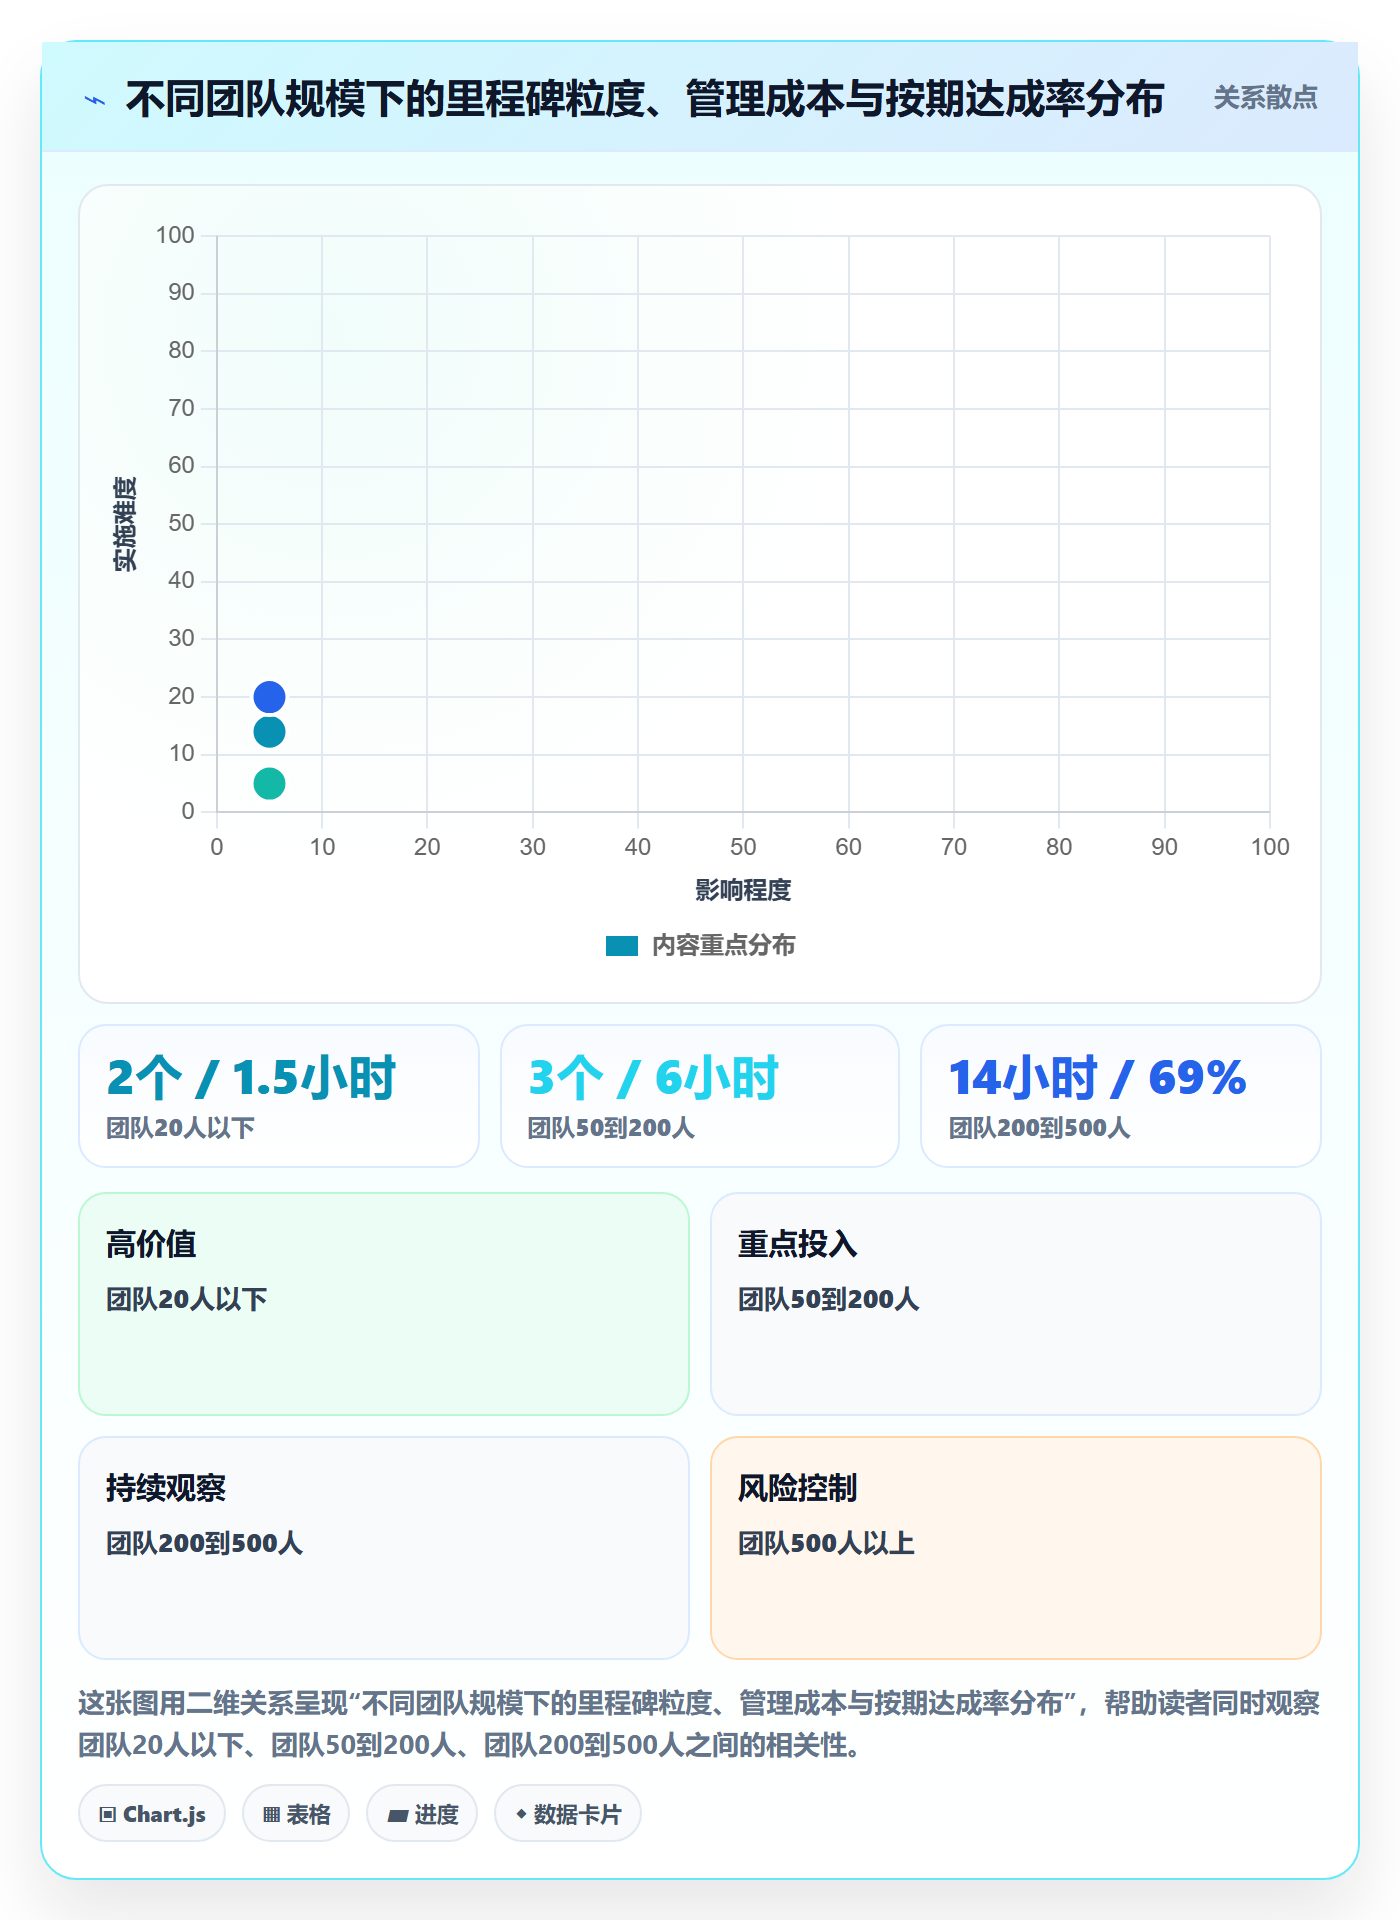
Task: Click the 进度 tag
Action: 422,1814
